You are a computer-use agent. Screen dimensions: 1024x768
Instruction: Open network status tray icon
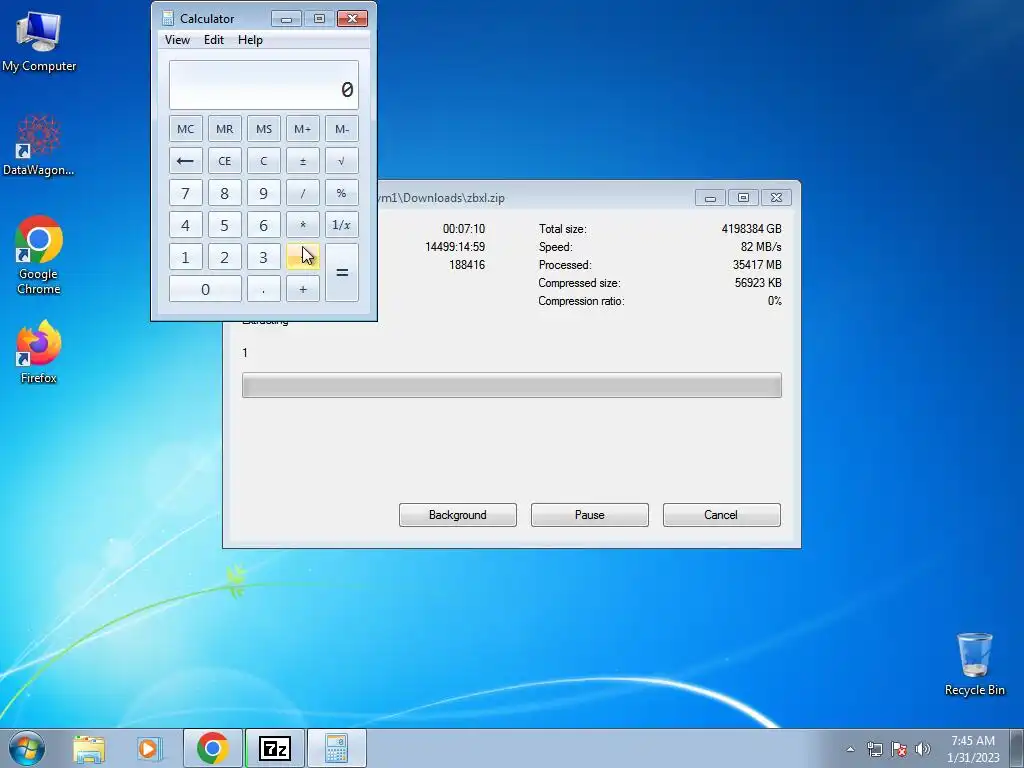coord(874,749)
